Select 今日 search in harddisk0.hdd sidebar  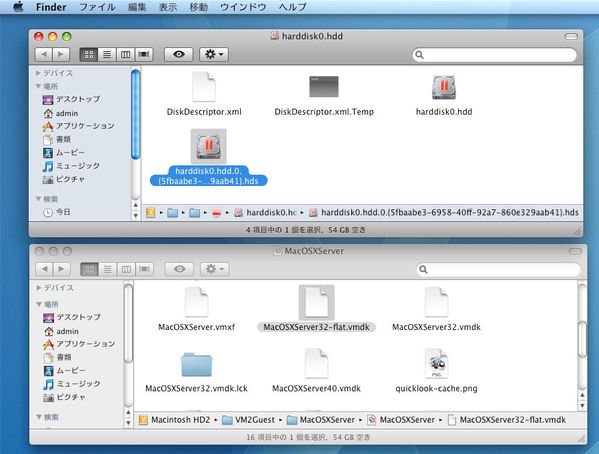(57, 212)
